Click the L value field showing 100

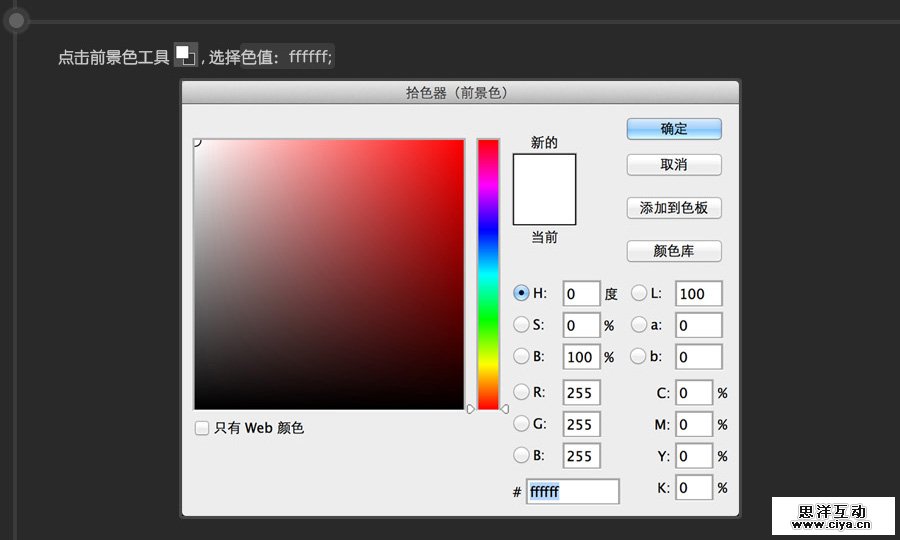[x=699, y=294]
